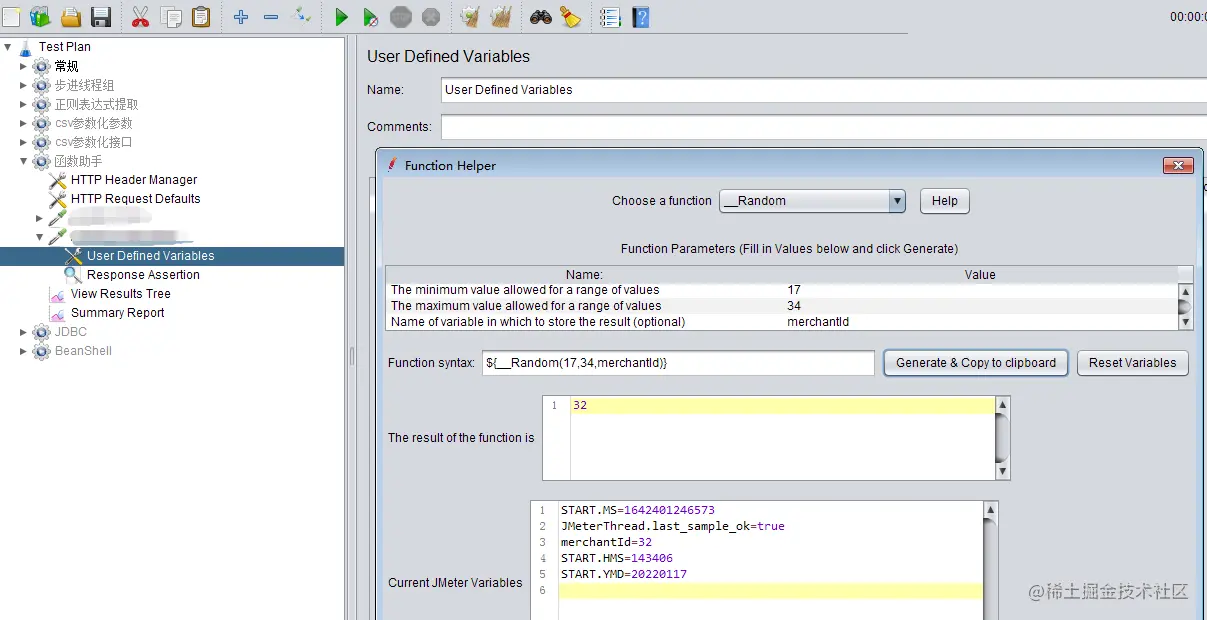Collapse the 函数助手 tree node
The image size is (1207, 620).
coord(24,161)
